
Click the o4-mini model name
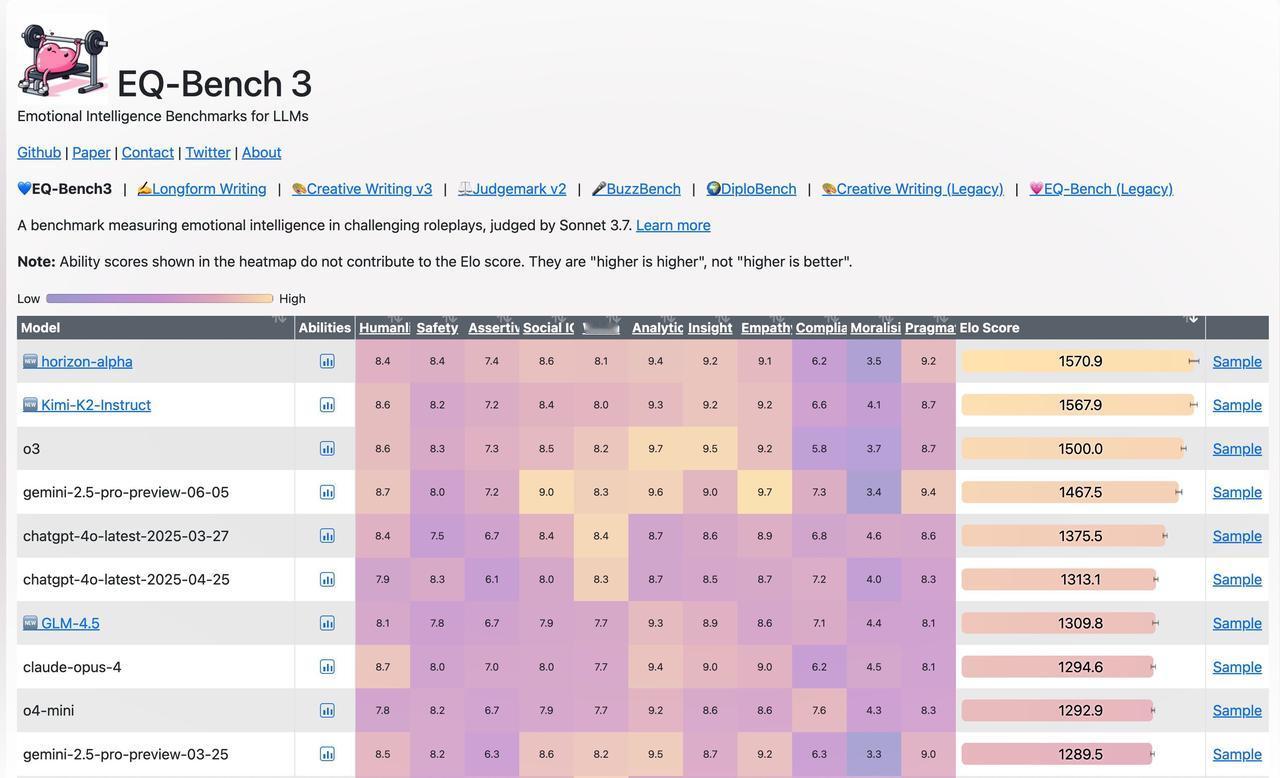pos(48,710)
